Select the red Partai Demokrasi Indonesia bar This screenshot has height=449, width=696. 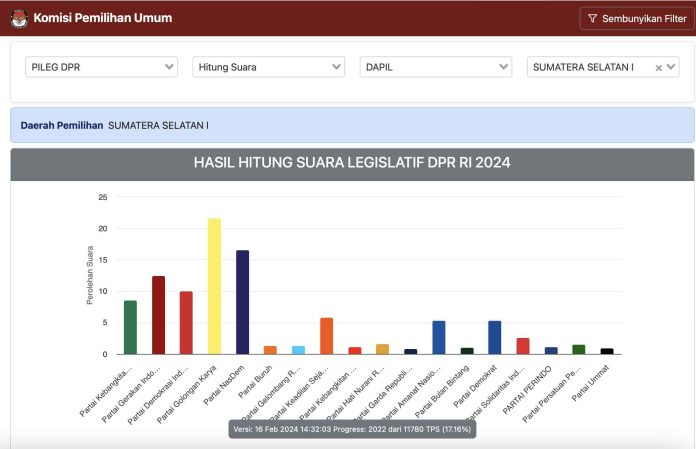point(186,323)
